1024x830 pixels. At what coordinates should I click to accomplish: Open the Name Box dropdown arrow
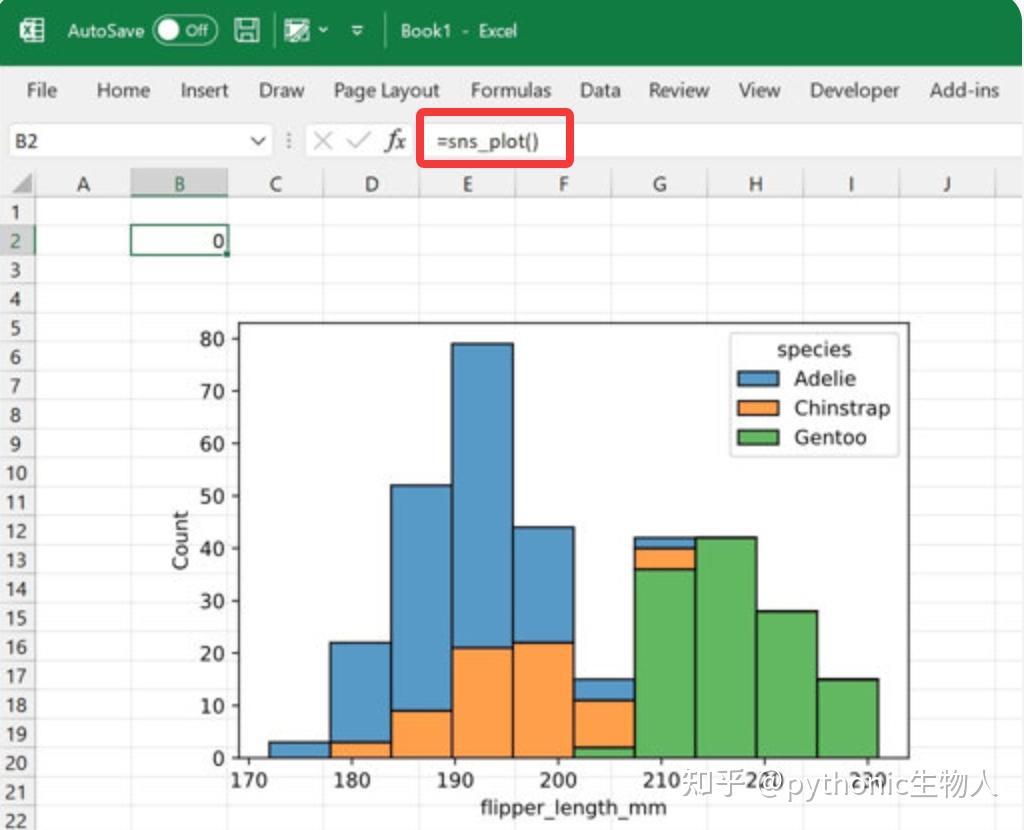click(259, 140)
